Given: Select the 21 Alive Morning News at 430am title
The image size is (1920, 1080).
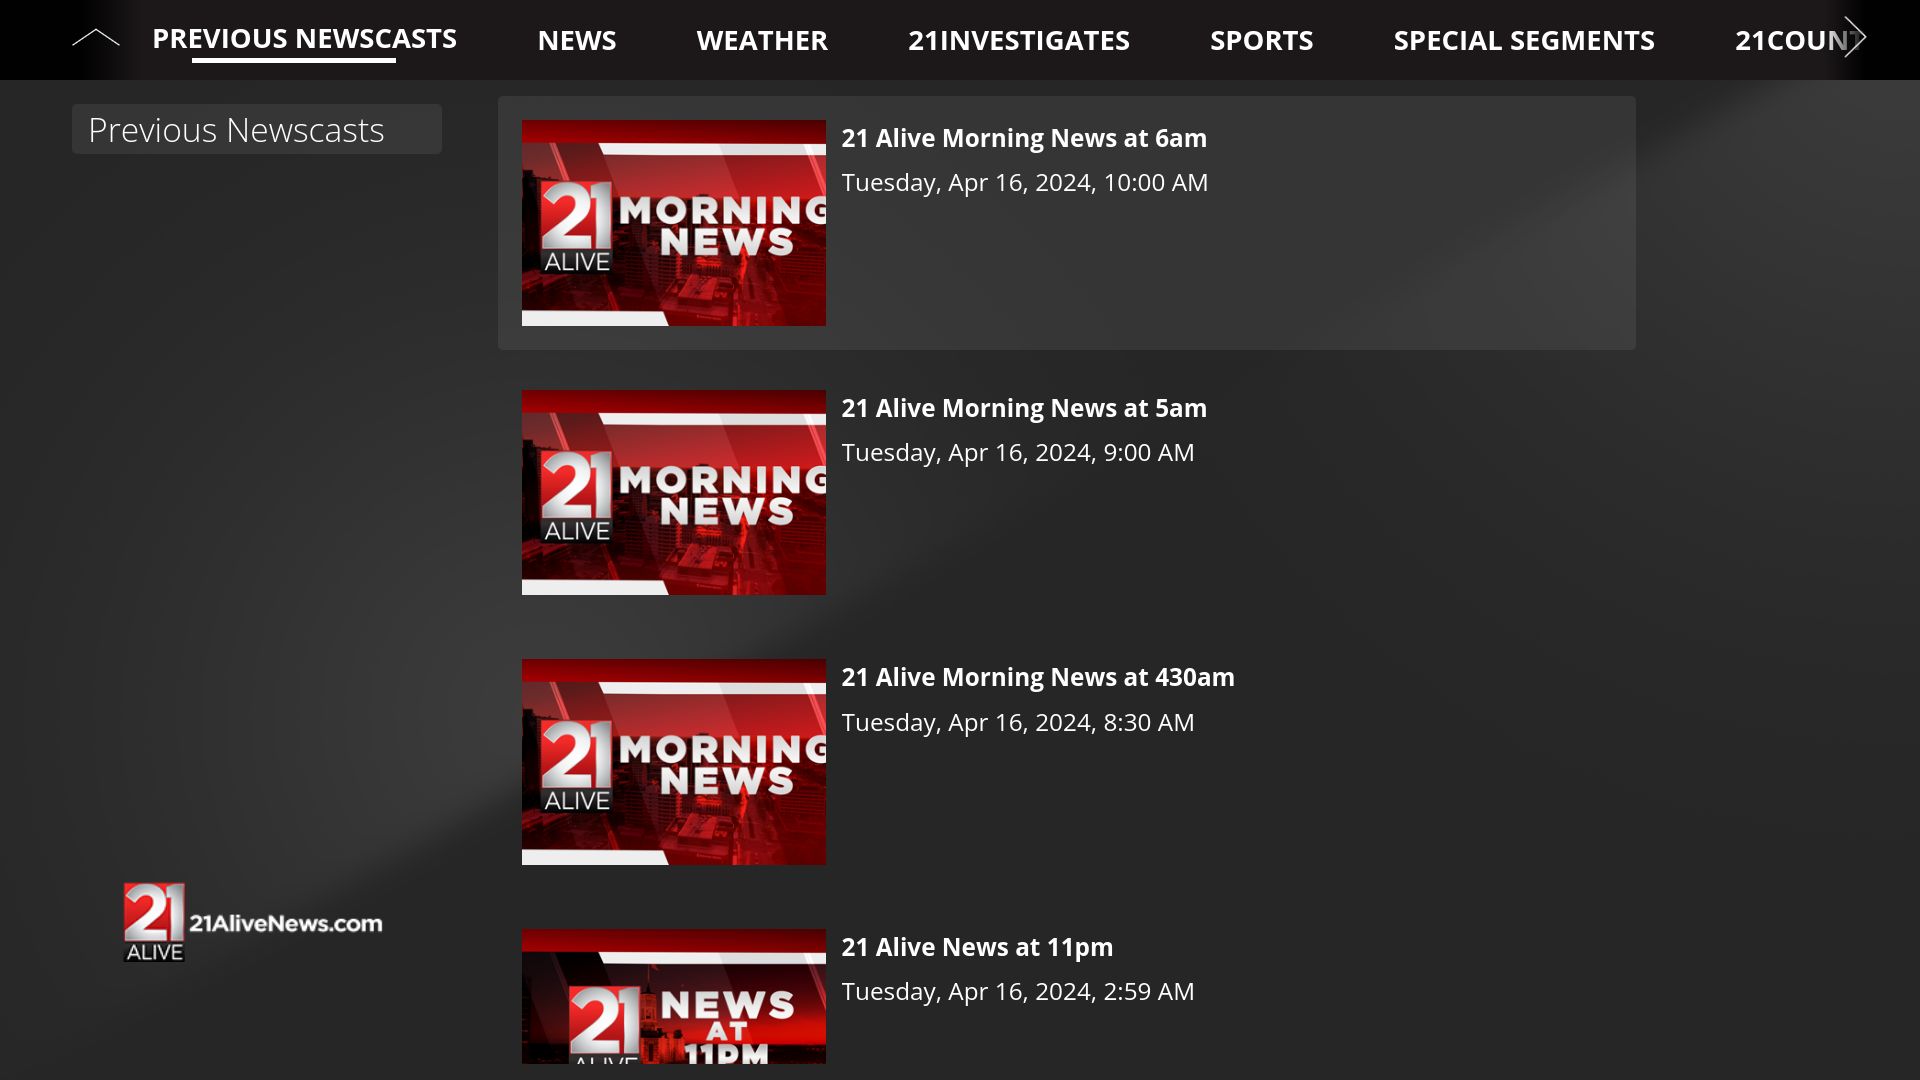Looking at the screenshot, I should (1038, 677).
